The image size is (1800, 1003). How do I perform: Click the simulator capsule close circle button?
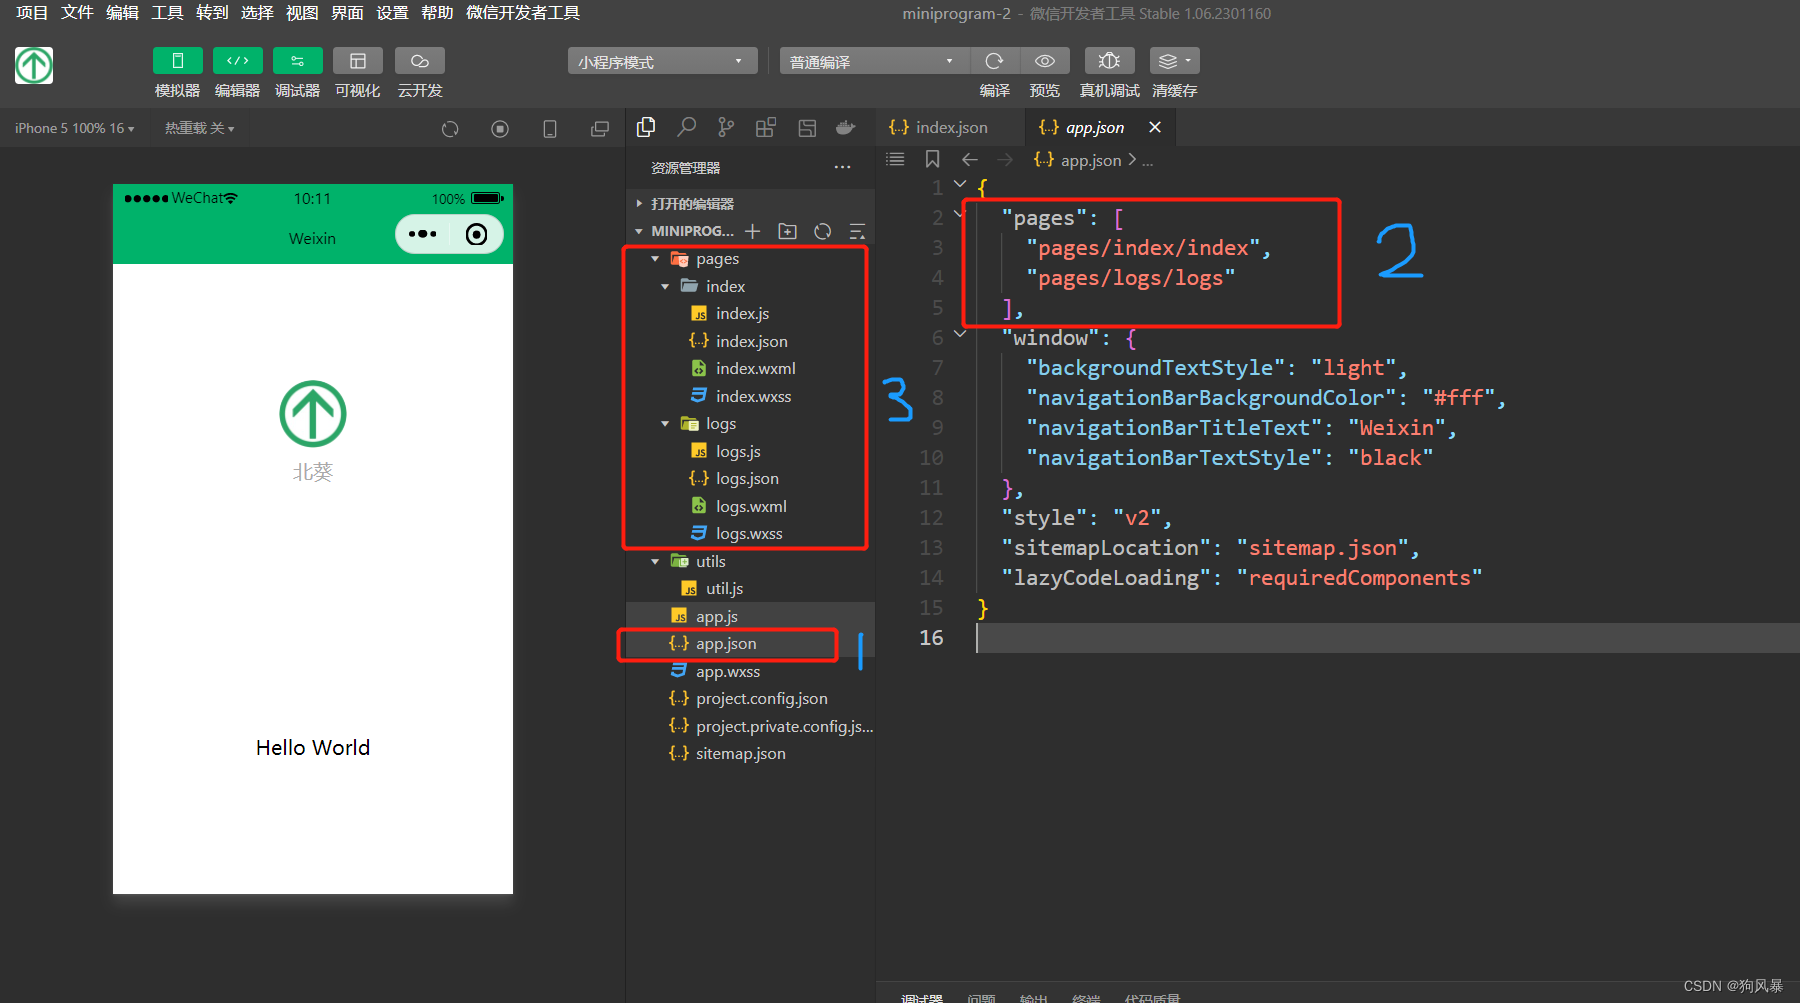point(477,234)
